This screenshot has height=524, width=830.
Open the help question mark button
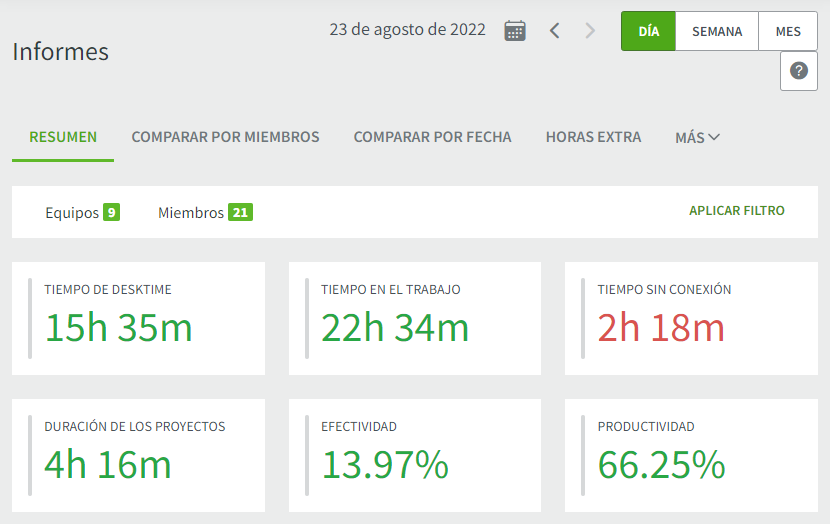point(799,71)
